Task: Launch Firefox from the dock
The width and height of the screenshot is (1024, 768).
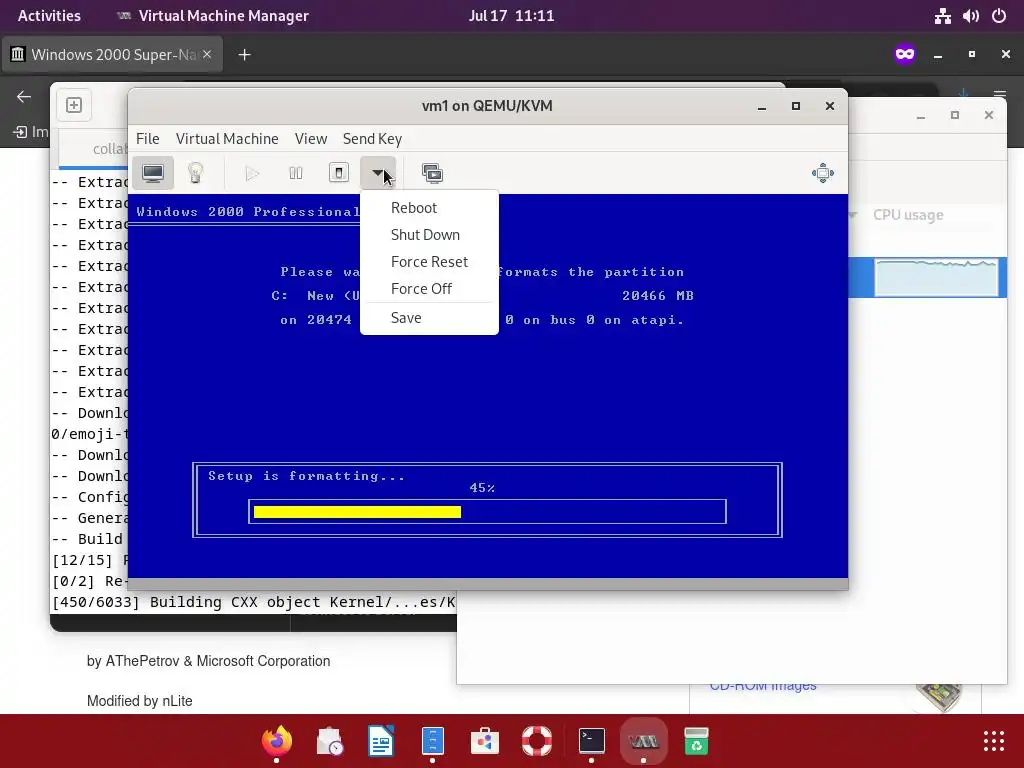Action: point(276,741)
